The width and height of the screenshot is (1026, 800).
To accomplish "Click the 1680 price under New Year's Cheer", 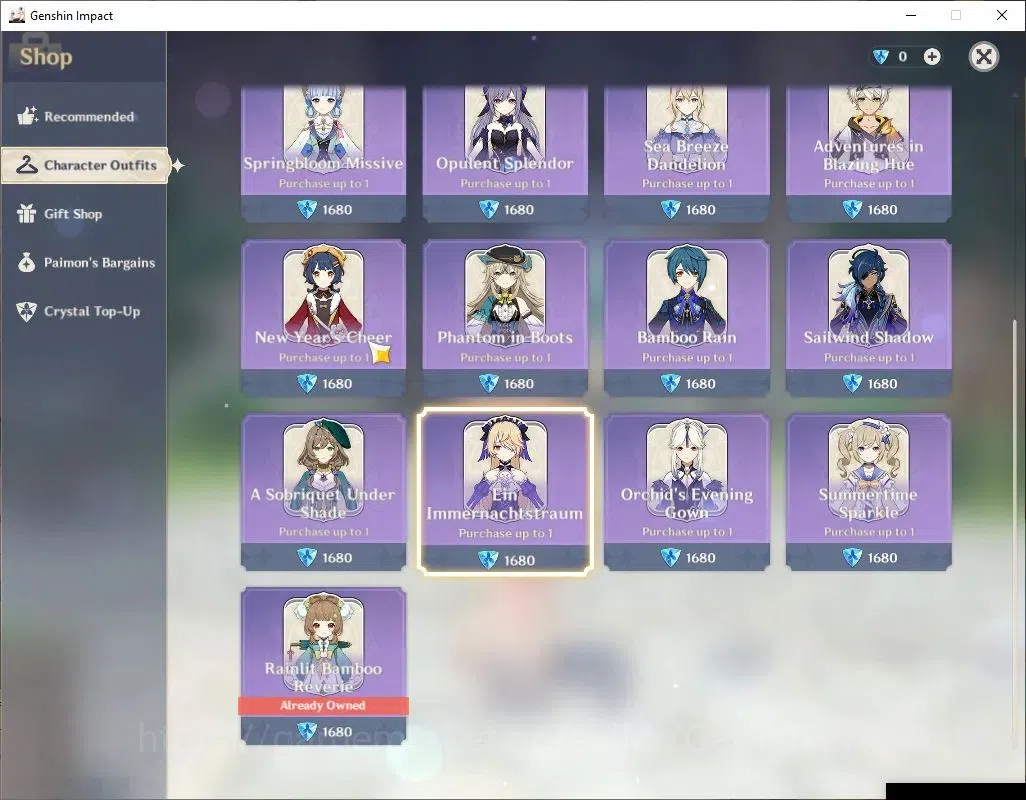I will 337,384.
